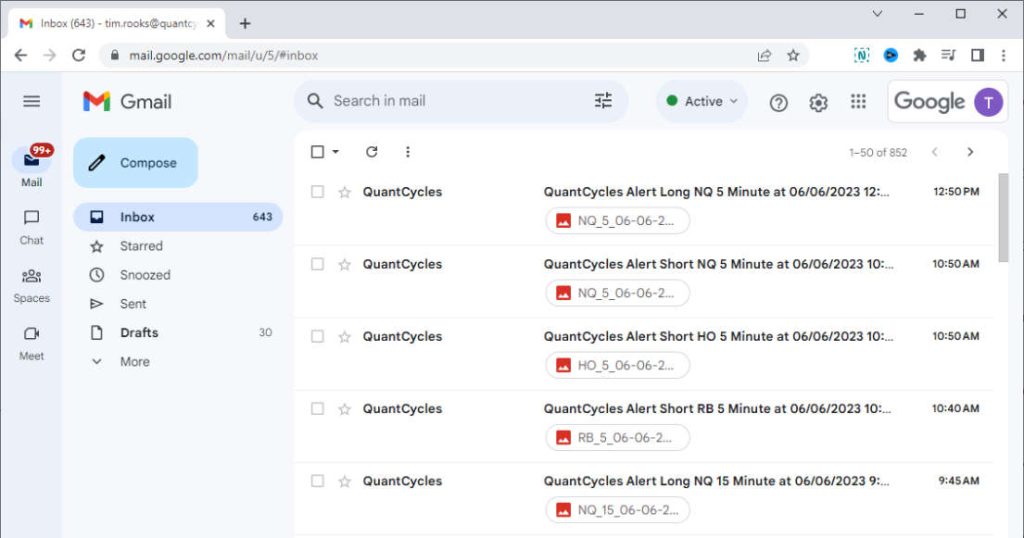Show search options filter icon
1024x538 pixels.
[603, 101]
